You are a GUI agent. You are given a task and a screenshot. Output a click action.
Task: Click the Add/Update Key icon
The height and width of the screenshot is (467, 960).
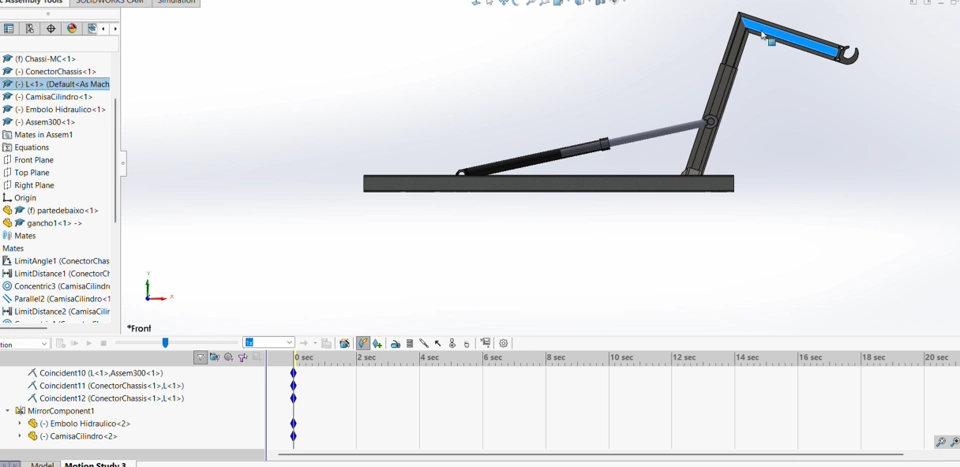377,343
